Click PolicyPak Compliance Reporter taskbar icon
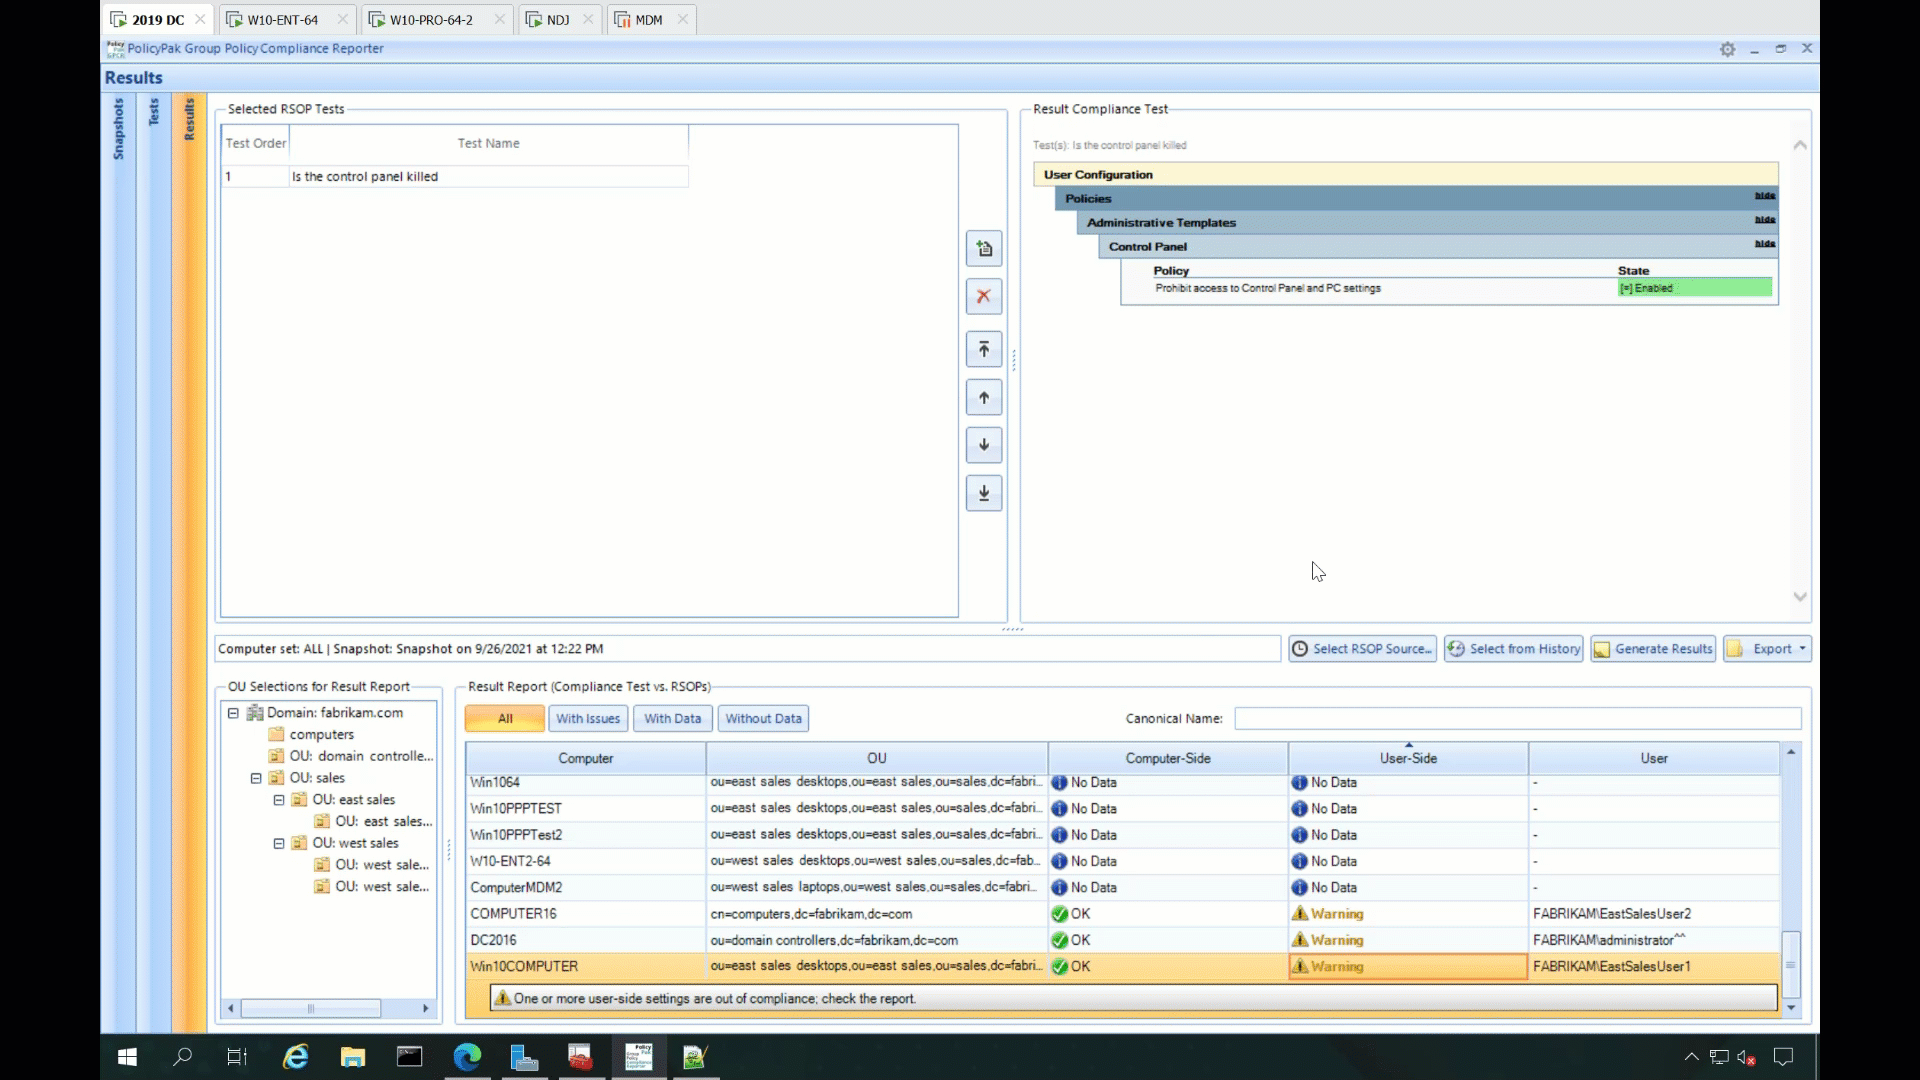 (x=638, y=1057)
